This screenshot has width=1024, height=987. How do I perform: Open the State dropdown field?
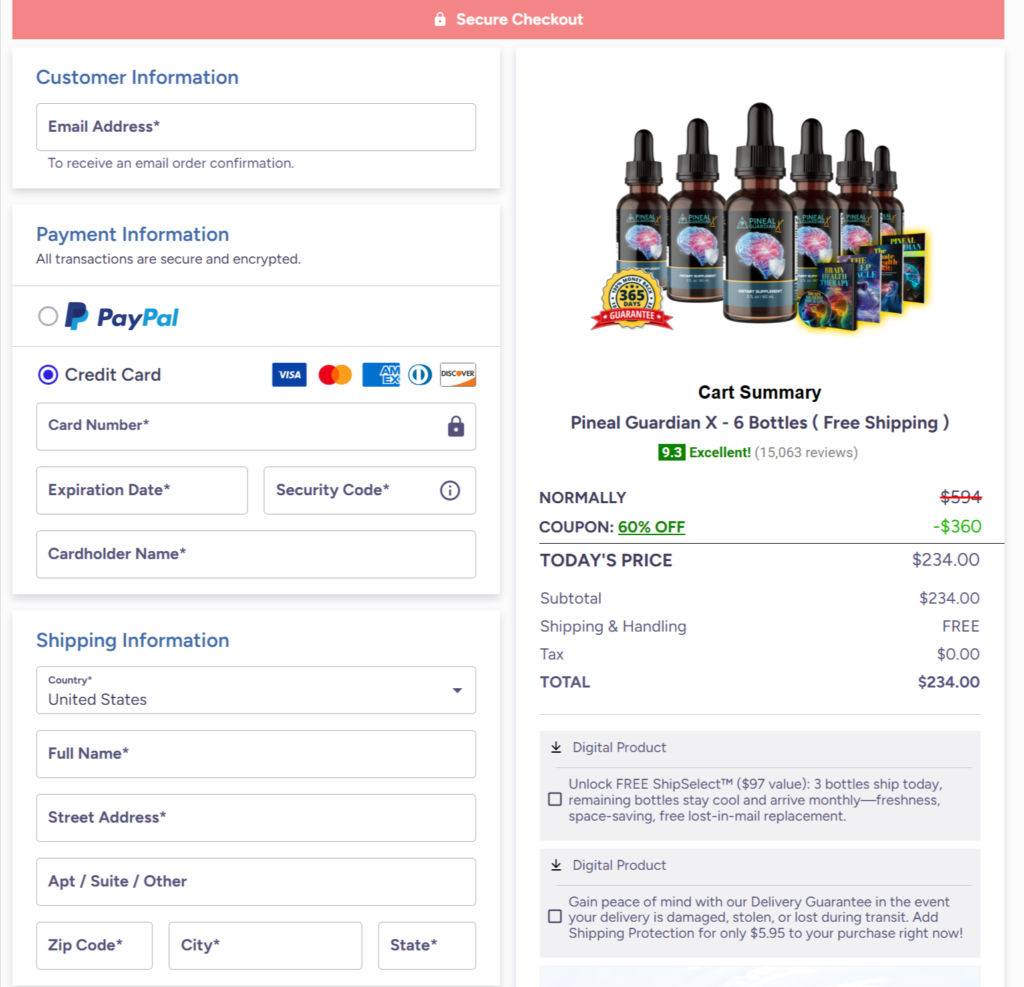pyautogui.click(x=426, y=946)
